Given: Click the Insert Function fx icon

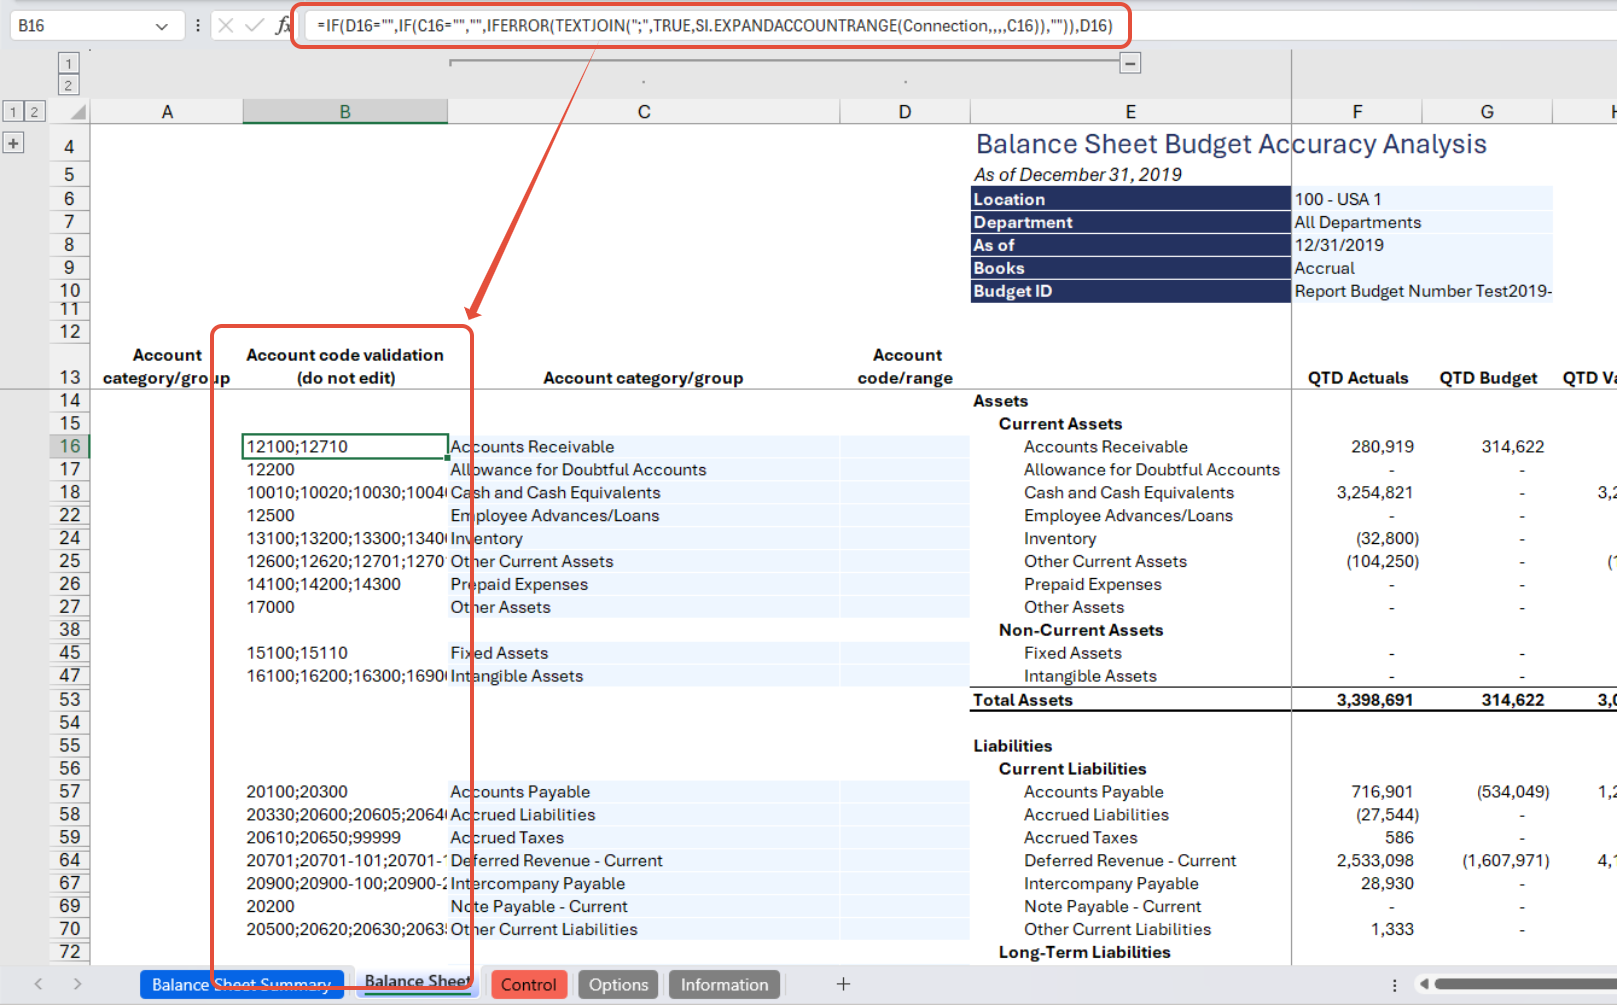Looking at the screenshot, I should click(283, 26).
